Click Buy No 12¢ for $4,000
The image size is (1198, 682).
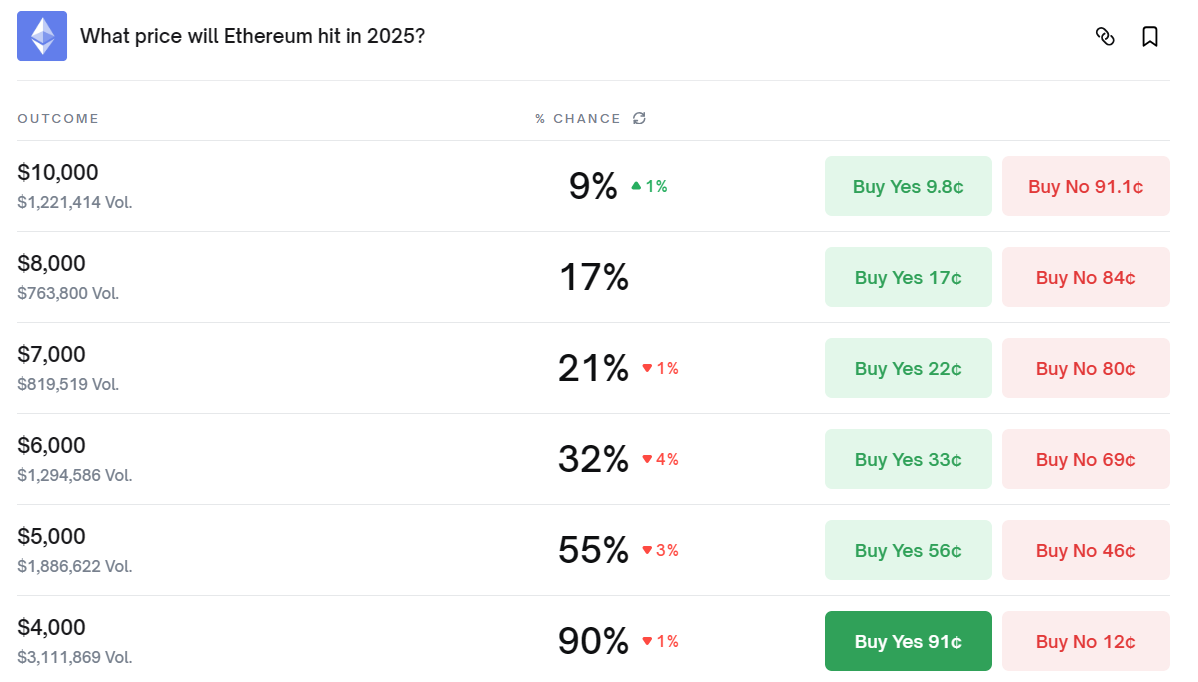point(1085,641)
